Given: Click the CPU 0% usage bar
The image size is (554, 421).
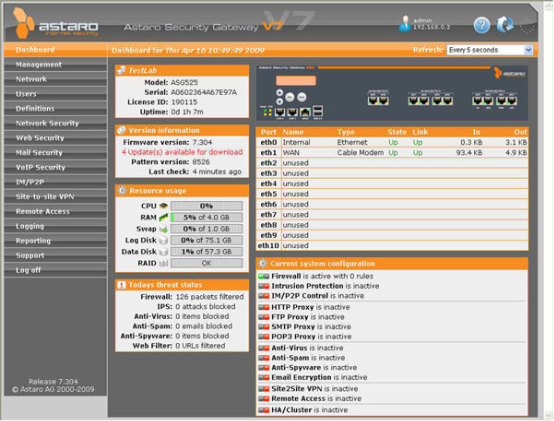Looking at the screenshot, I should [207, 206].
